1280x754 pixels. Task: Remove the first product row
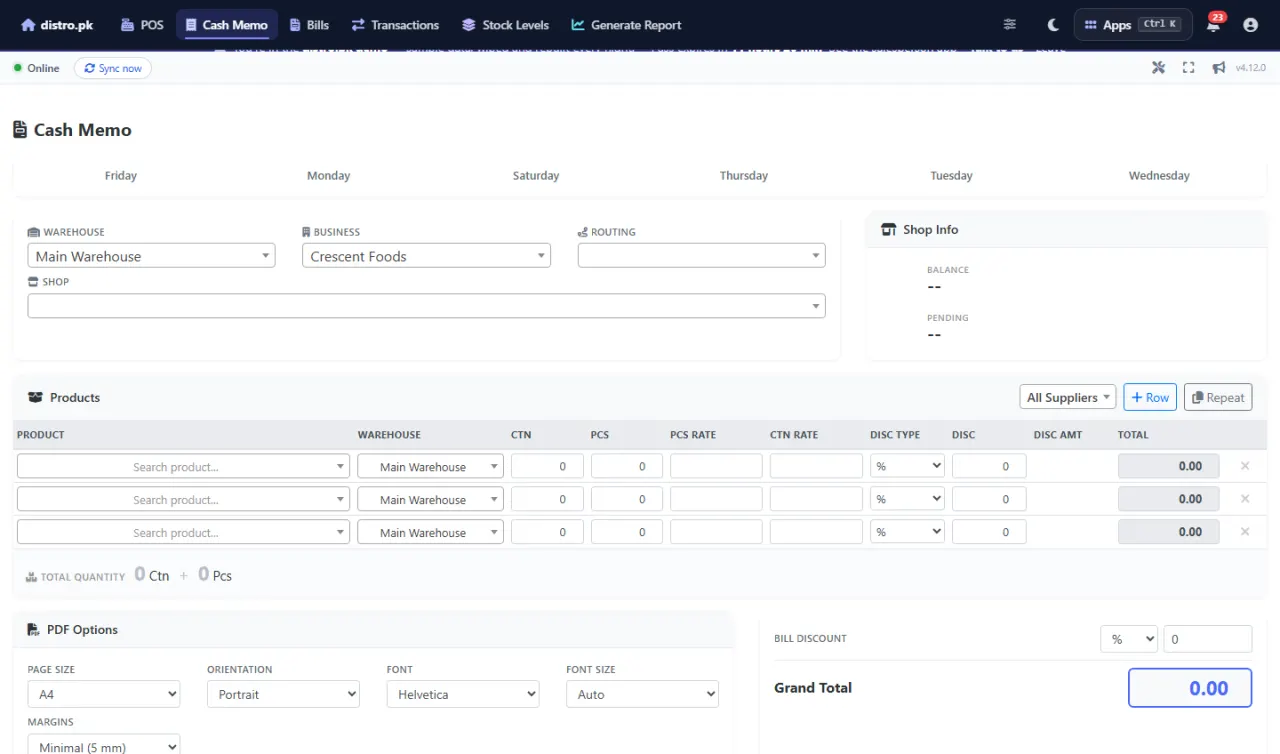point(1245,466)
